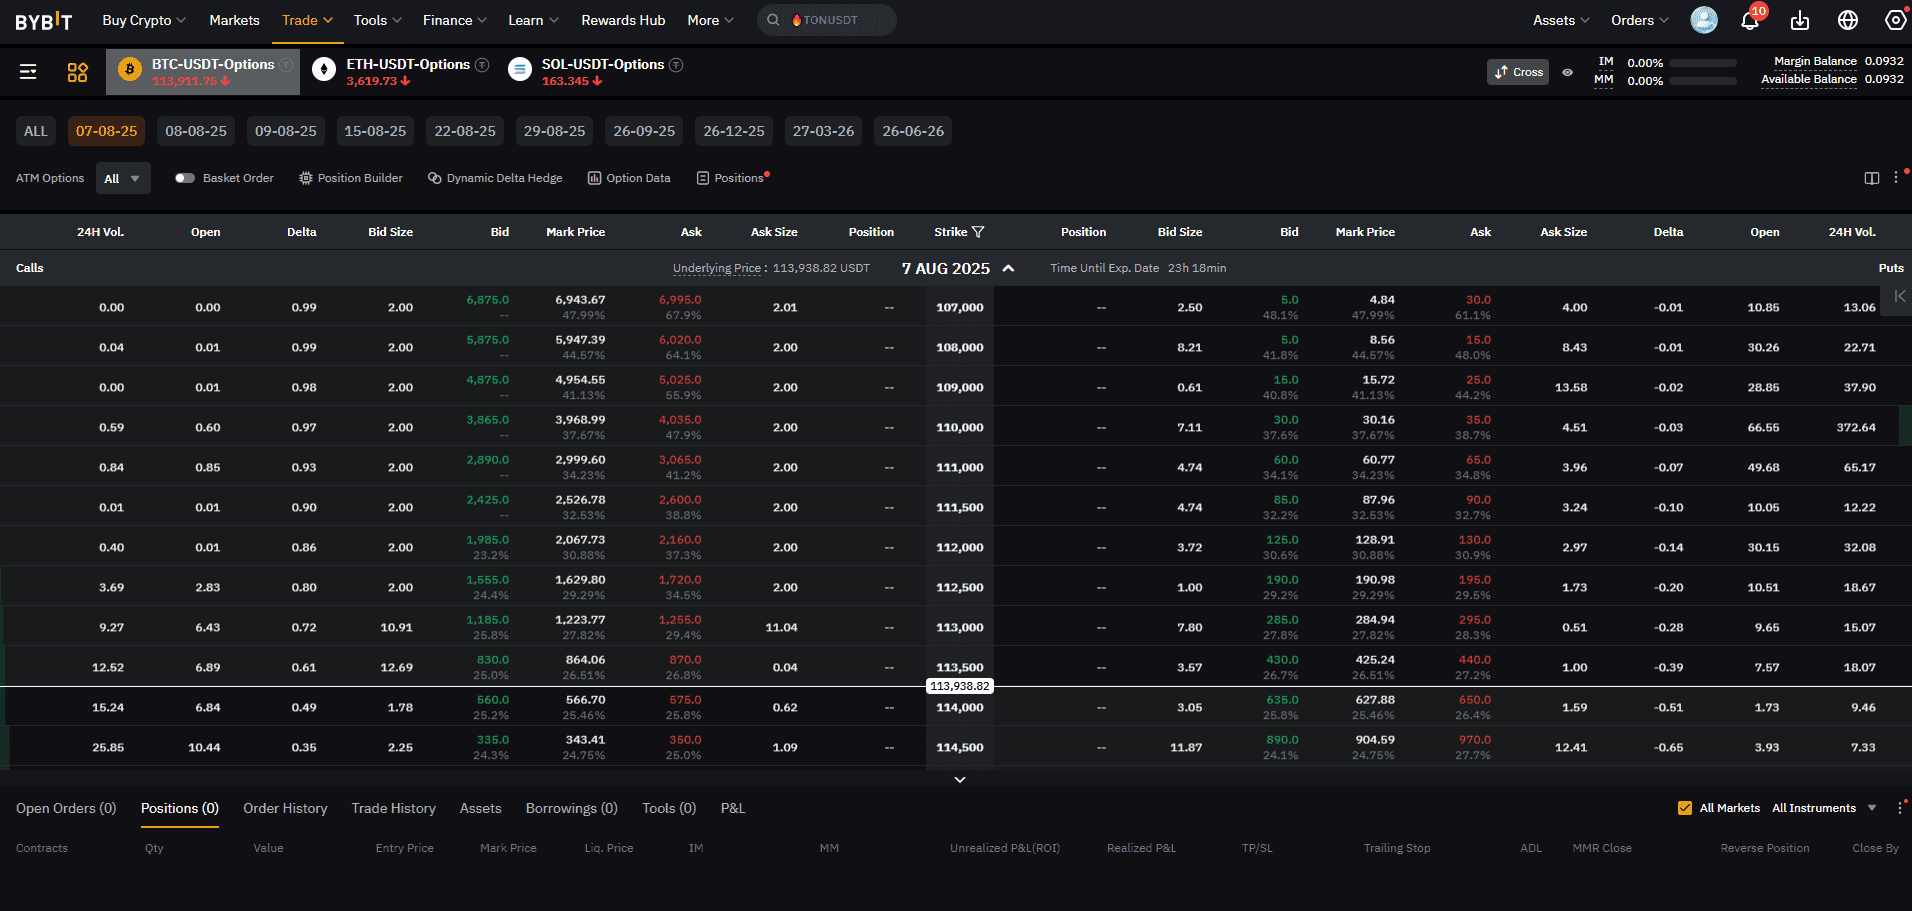
Task: Select the ALL expiry filter
Action: [x=36, y=131]
